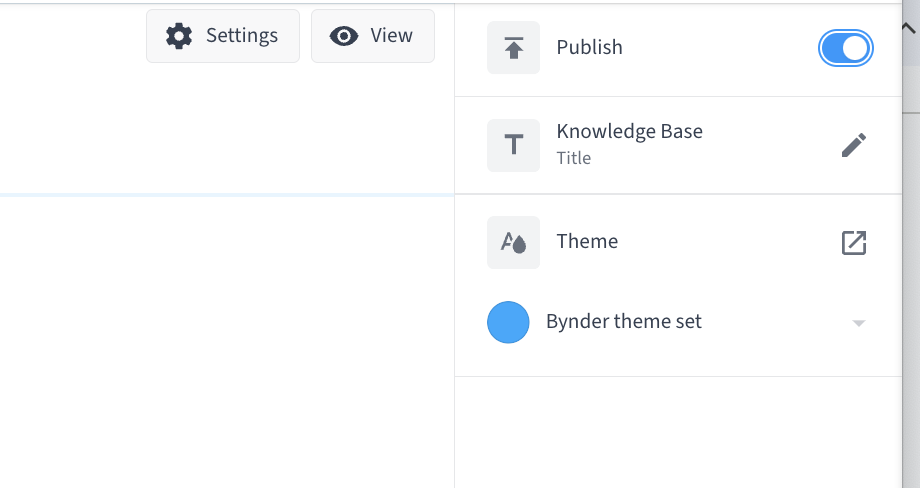Click the blue theme color circle
The height and width of the screenshot is (488, 920).
508,322
